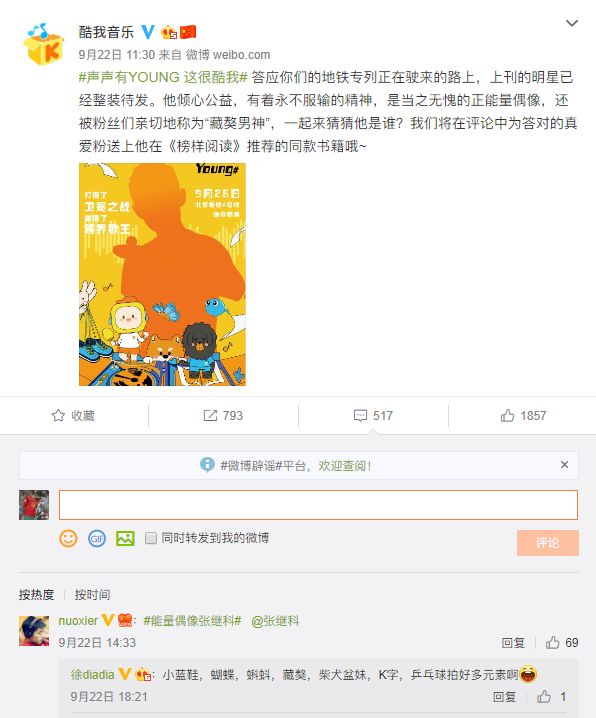Viewport: 596px width, 718px height.
Task: Repost the post showing 793 shares
Action: click(x=223, y=416)
